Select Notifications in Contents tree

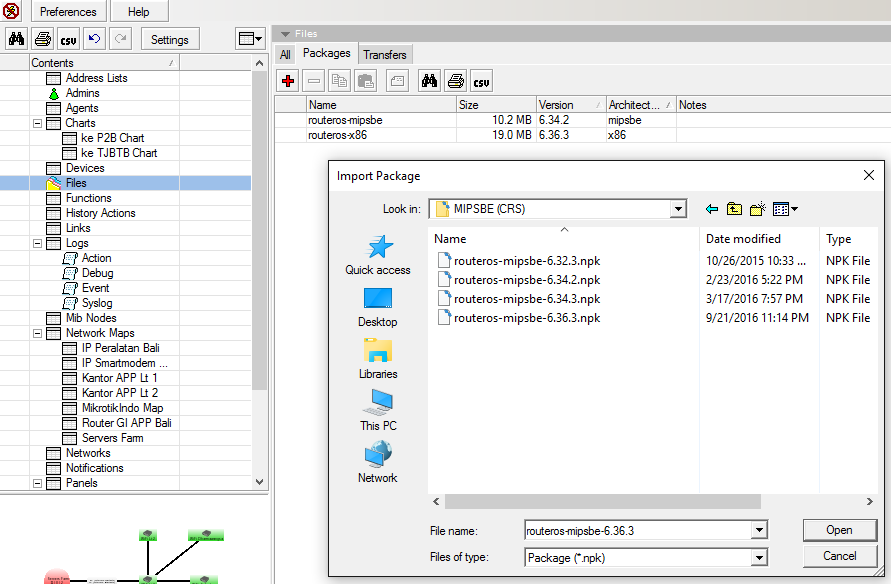pyautogui.click(x=94, y=468)
